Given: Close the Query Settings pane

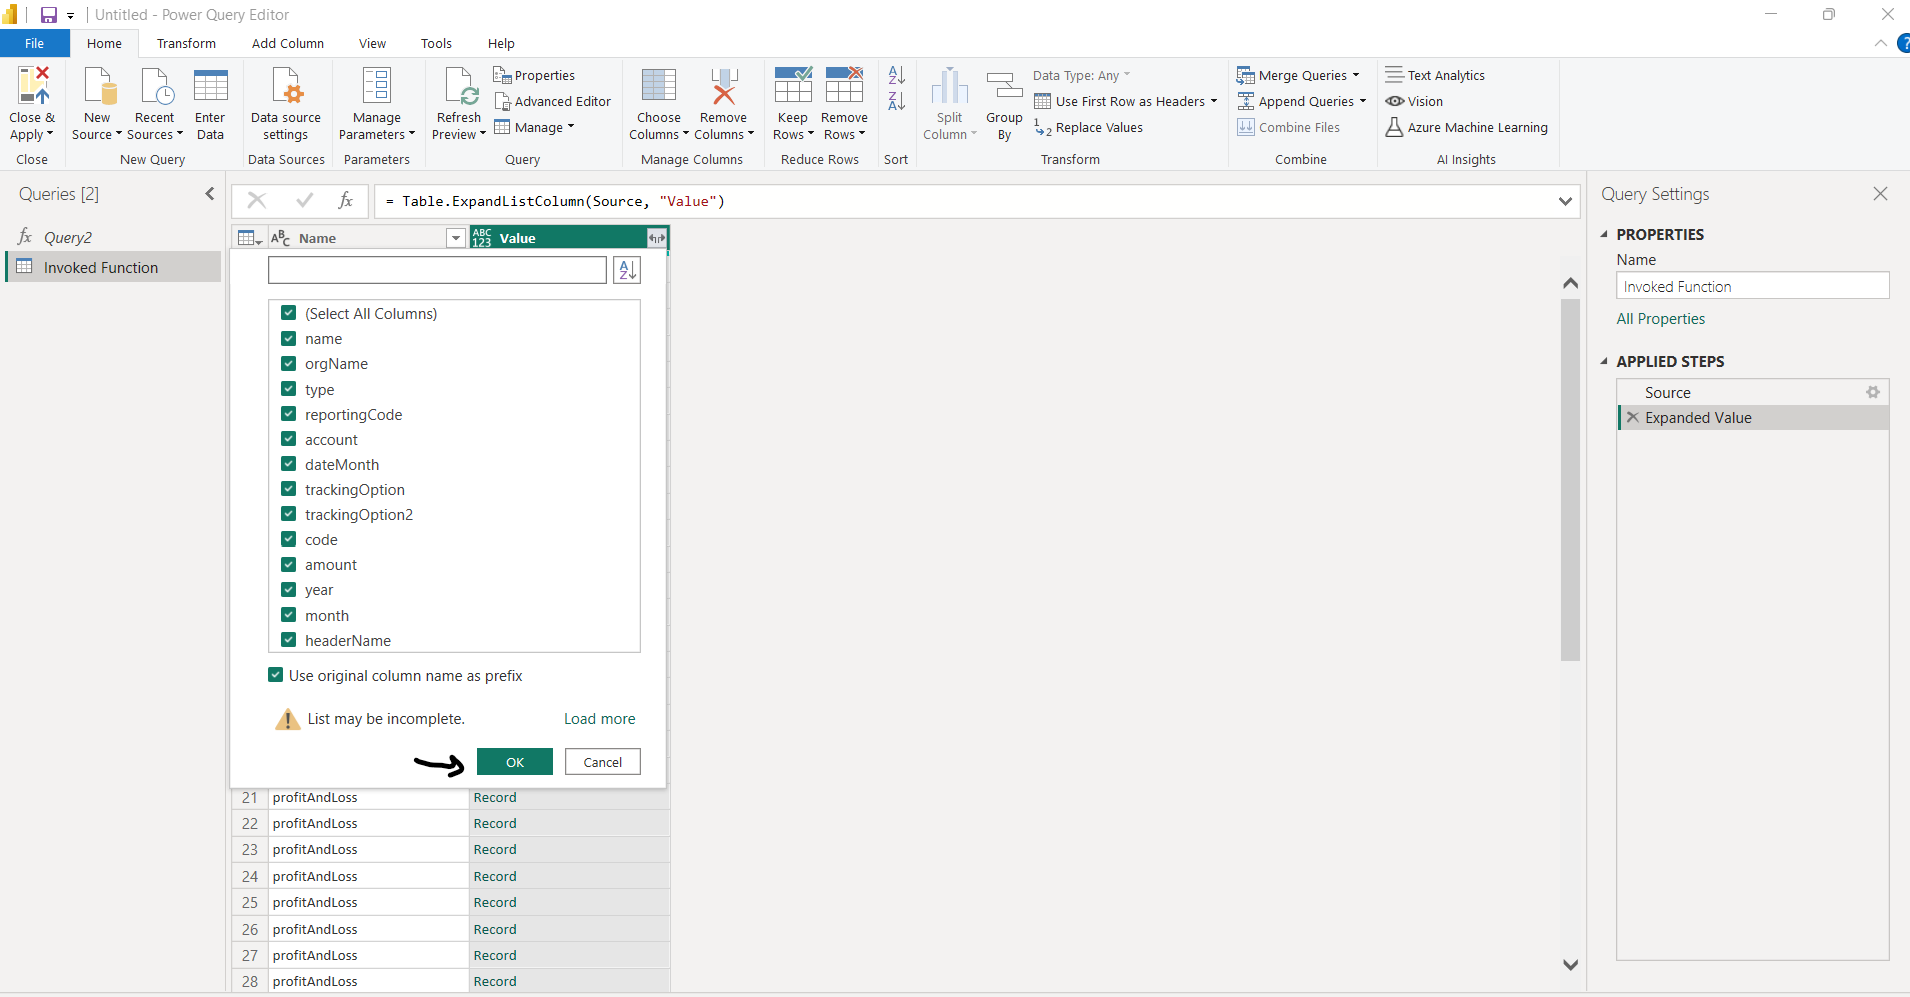Looking at the screenshot, I should [1881, 194].
